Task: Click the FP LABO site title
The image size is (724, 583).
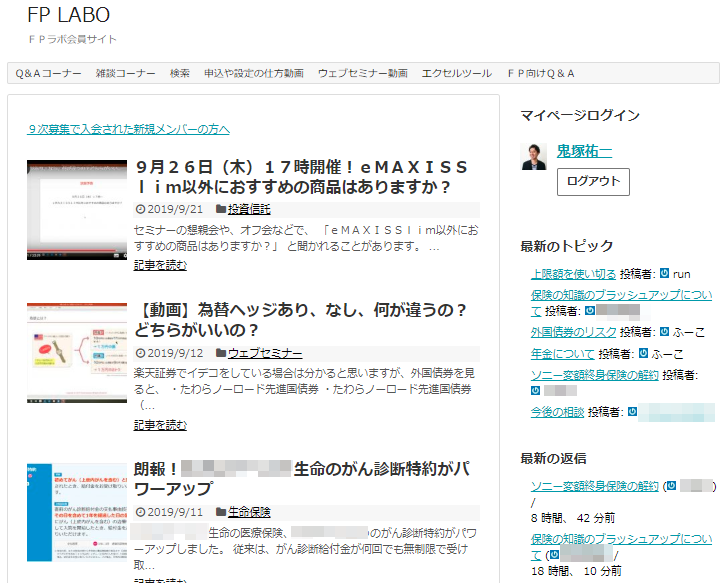Action: click(x=69, y=15)
